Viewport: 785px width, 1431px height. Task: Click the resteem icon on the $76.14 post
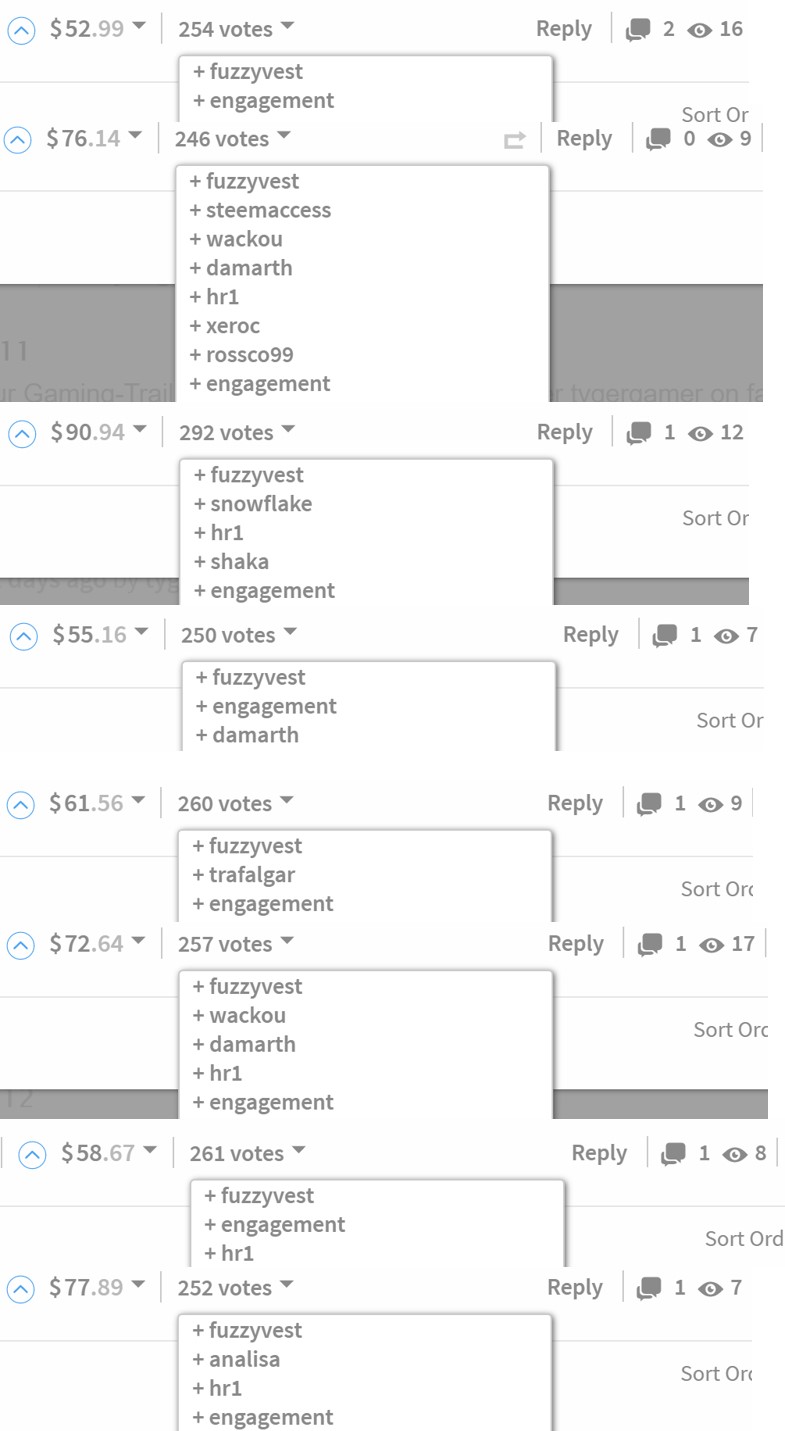tap(514, 140)
